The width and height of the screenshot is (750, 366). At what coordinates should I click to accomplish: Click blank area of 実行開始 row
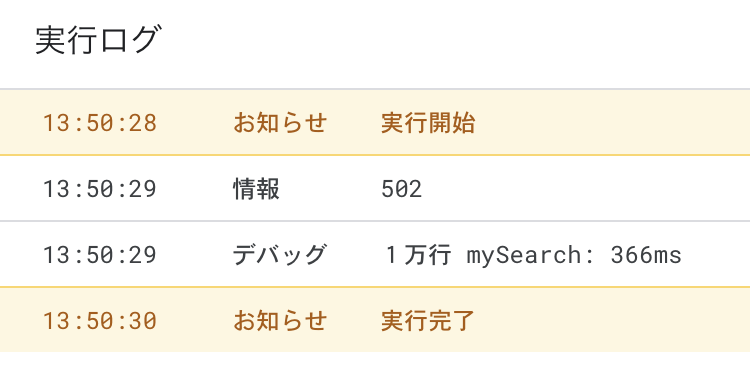[x=612, y=122]
